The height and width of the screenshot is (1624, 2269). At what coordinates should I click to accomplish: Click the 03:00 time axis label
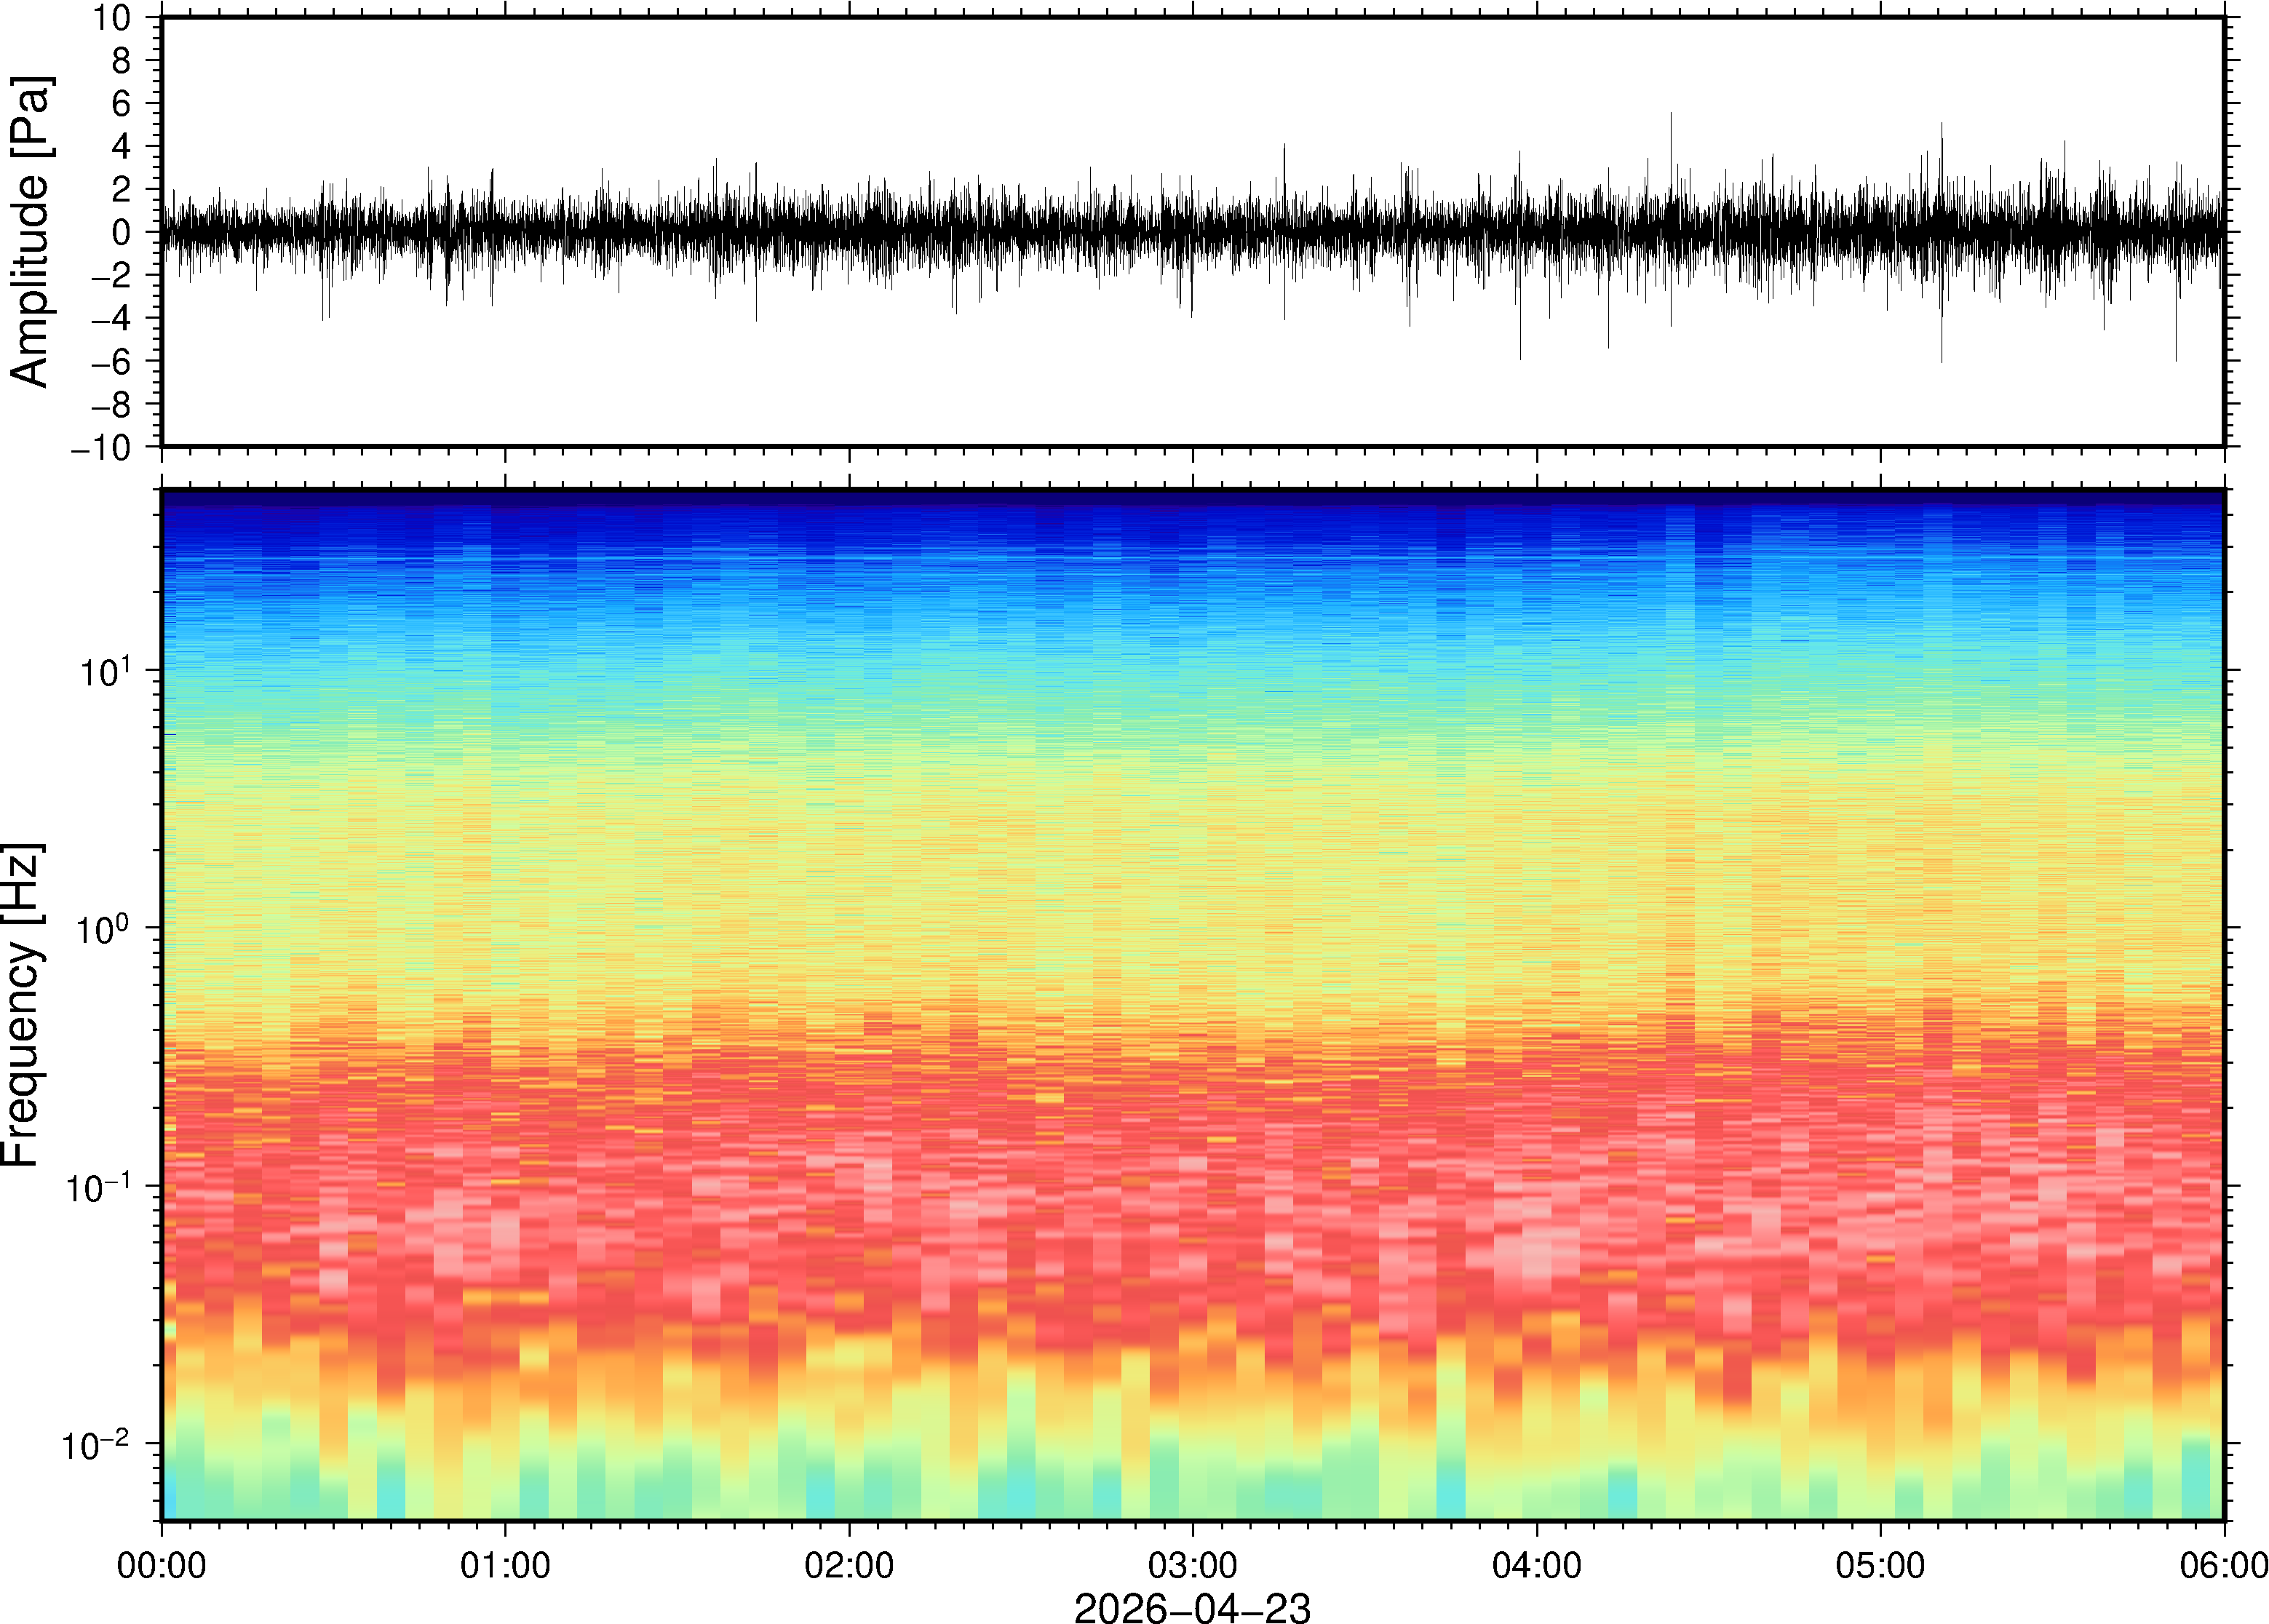pyautogui.click(x=1192, y=1565)
